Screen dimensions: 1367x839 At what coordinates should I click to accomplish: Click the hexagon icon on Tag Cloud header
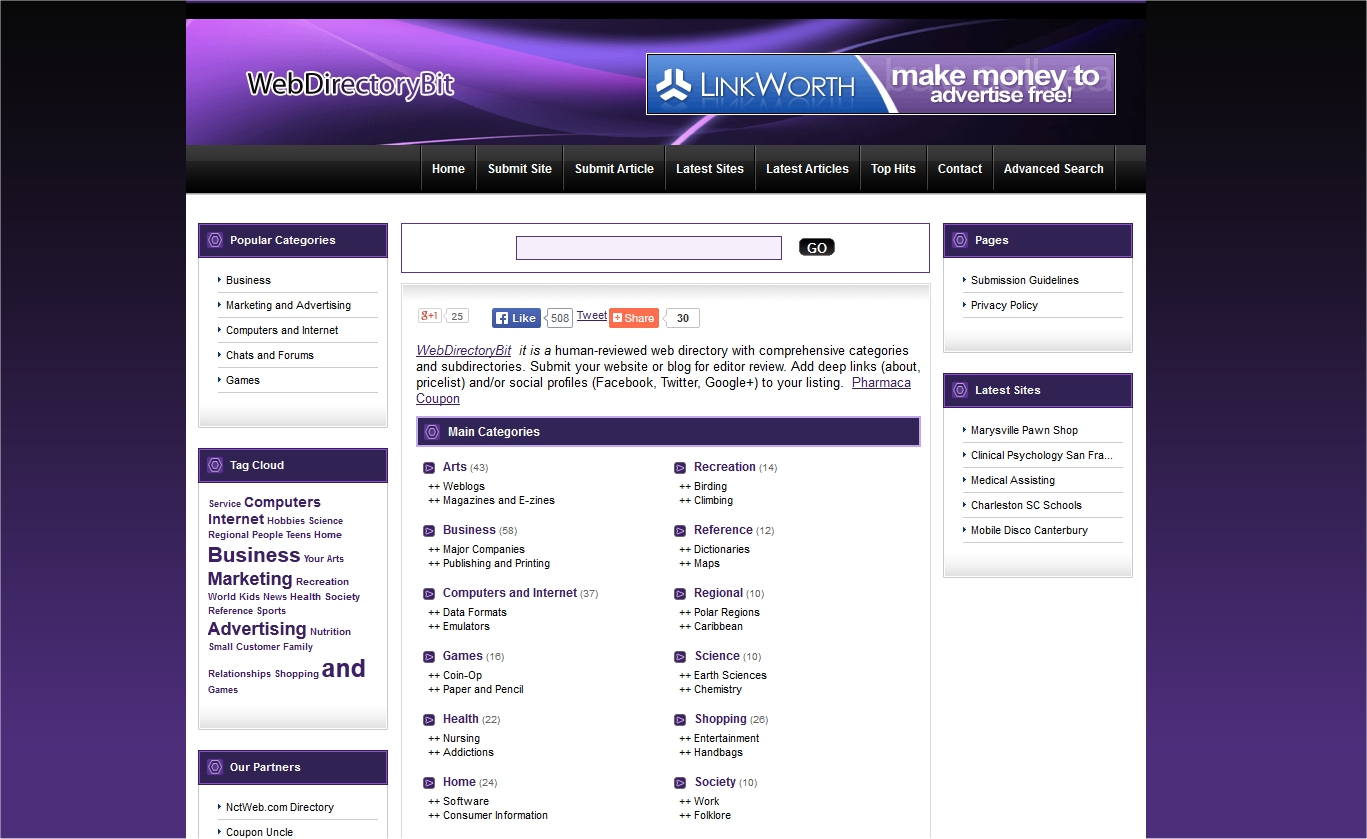(215, 465)
